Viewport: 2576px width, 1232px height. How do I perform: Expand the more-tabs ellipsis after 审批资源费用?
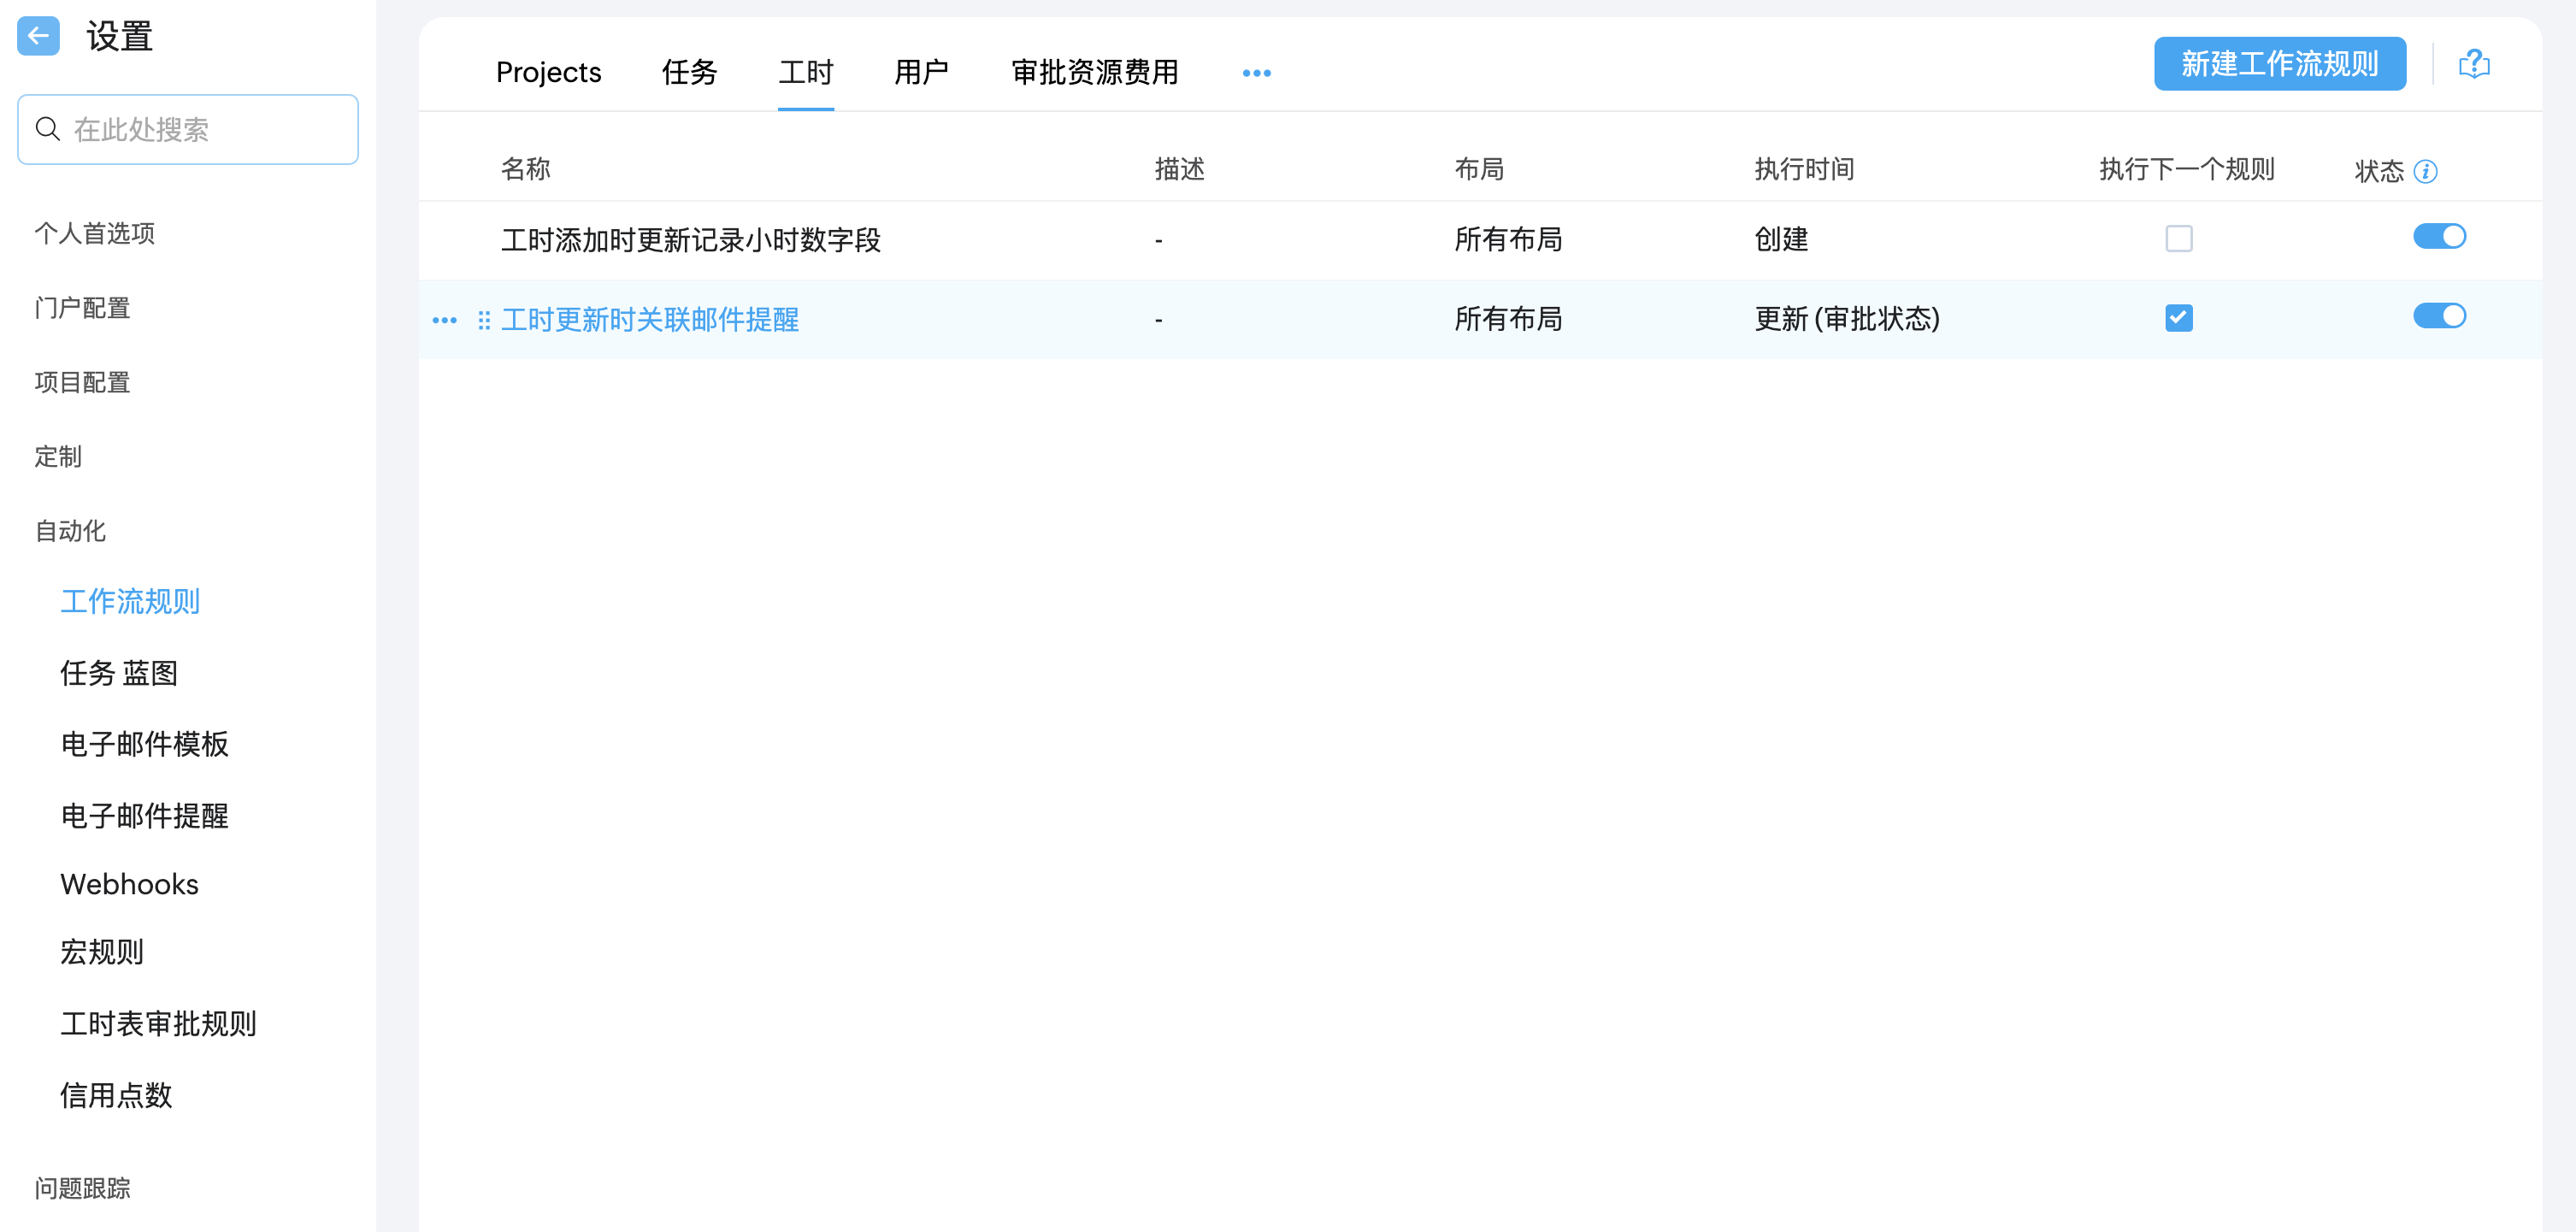(x=1256, y=73)
